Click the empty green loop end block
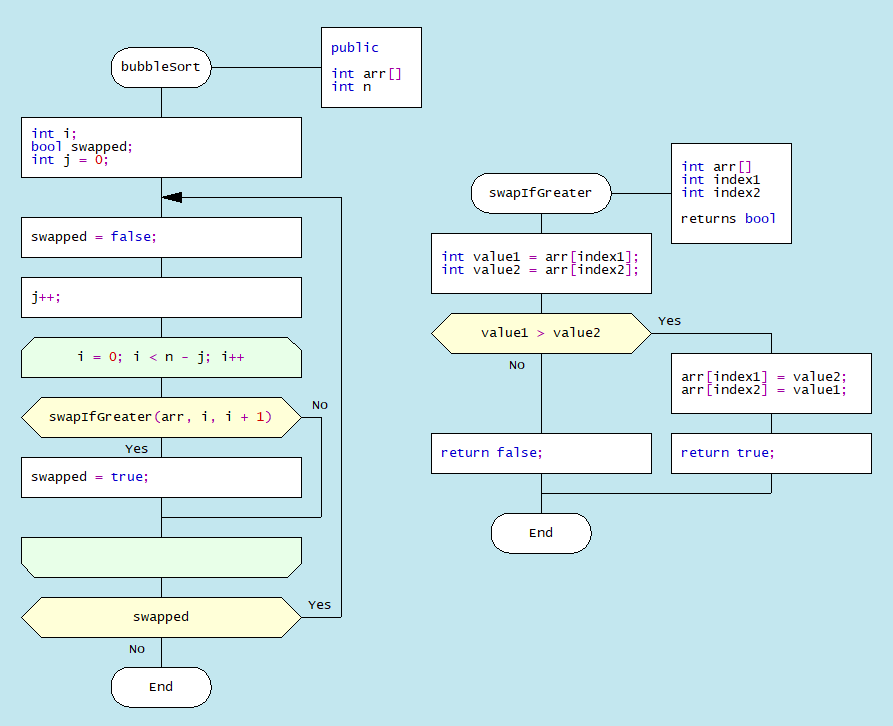 (161, 557)
